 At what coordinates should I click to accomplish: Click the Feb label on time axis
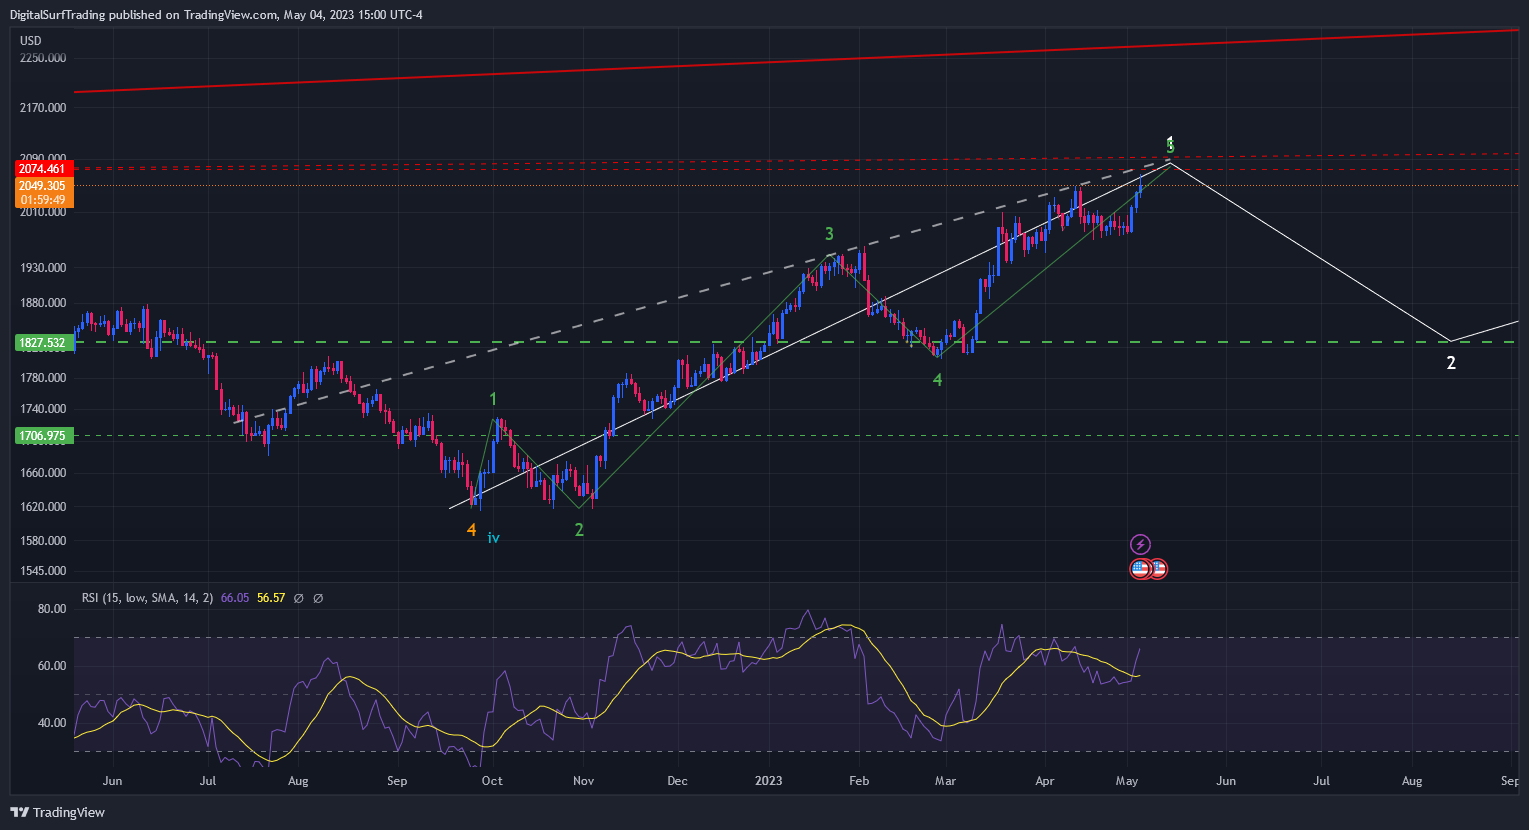click(x=859, y=781)
